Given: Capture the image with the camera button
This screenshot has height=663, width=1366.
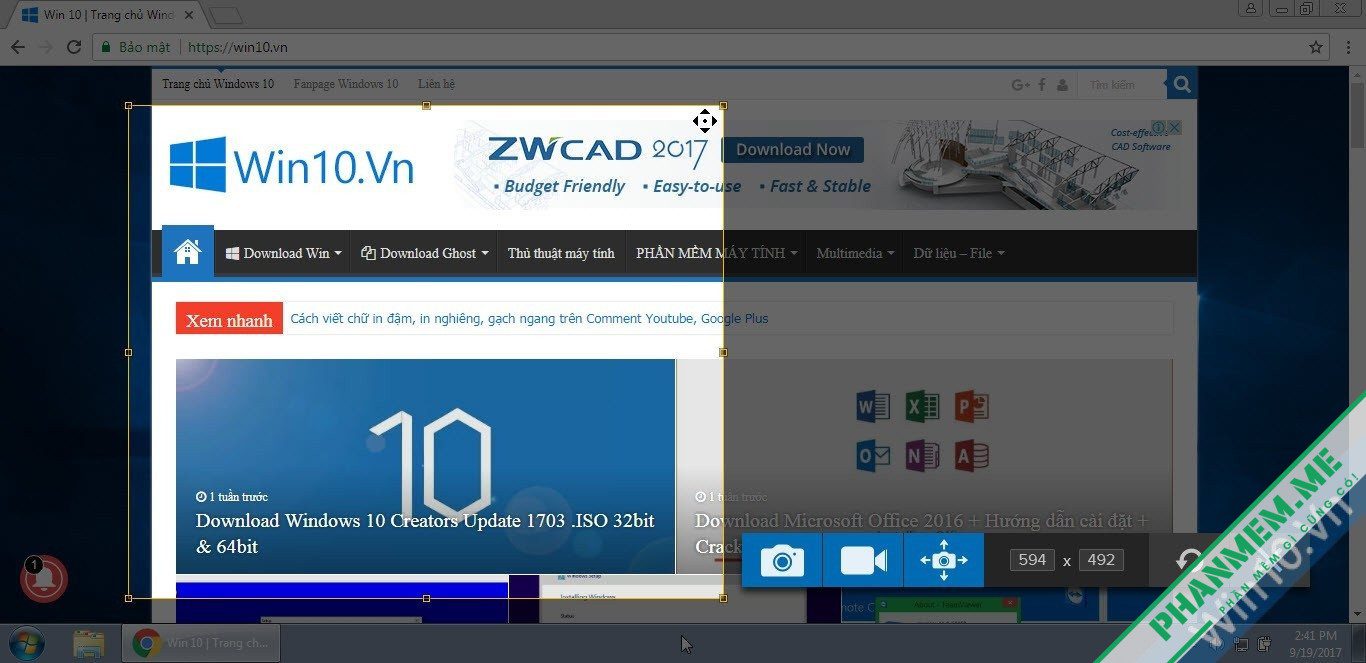Looking at the screenshot, I should (782, 560).
